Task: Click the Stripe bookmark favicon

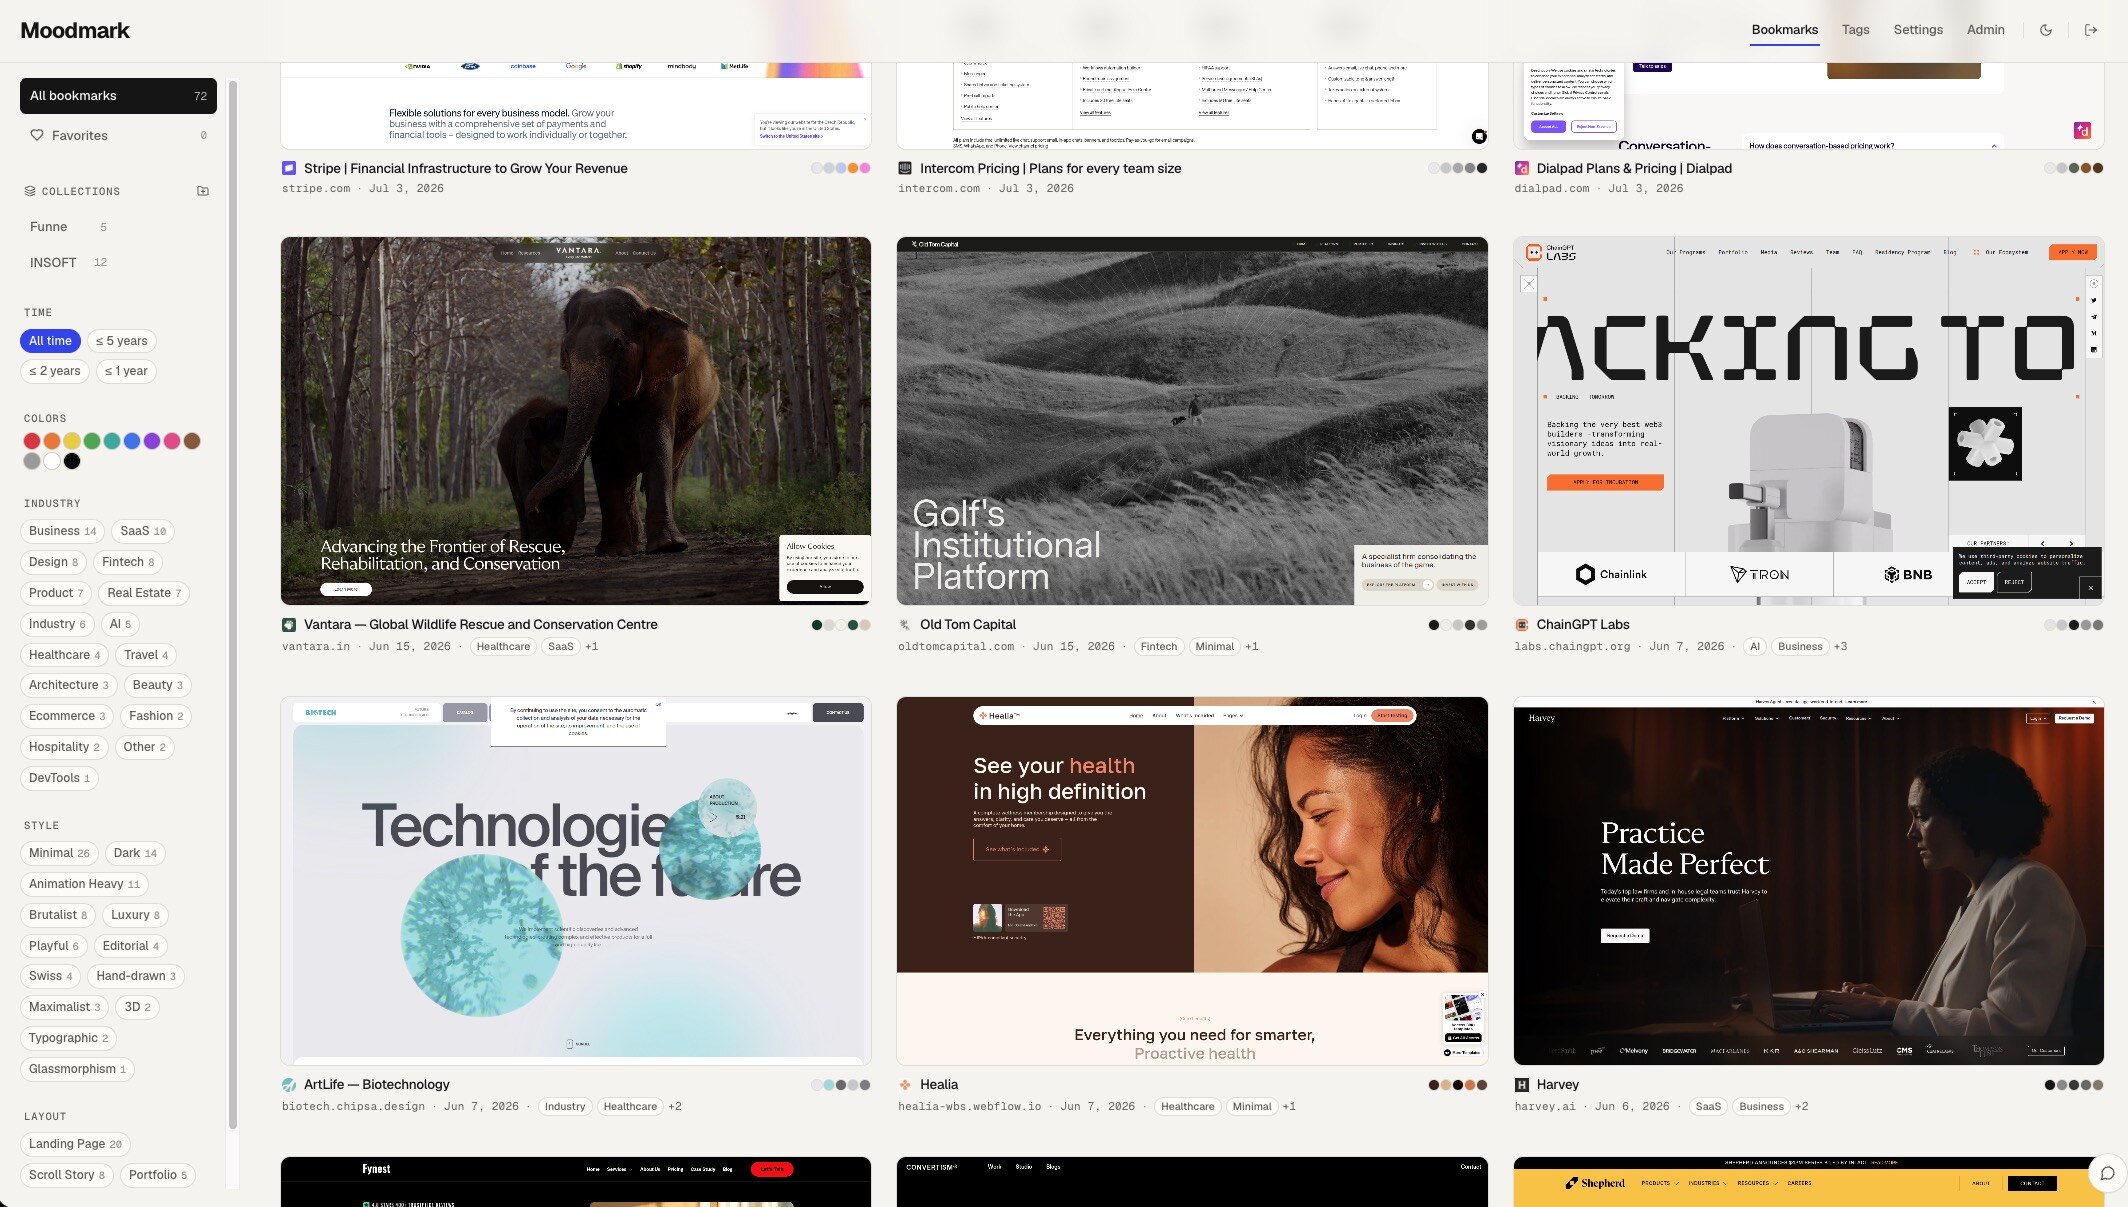Action: pos(289,168)
